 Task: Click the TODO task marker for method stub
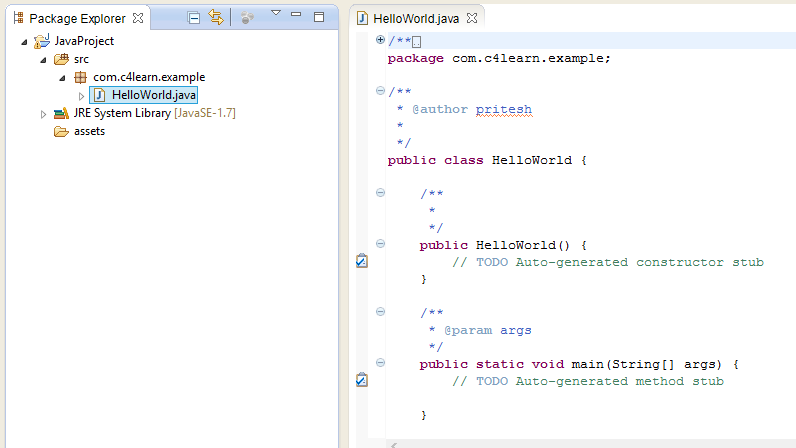(x=361, y=379)
